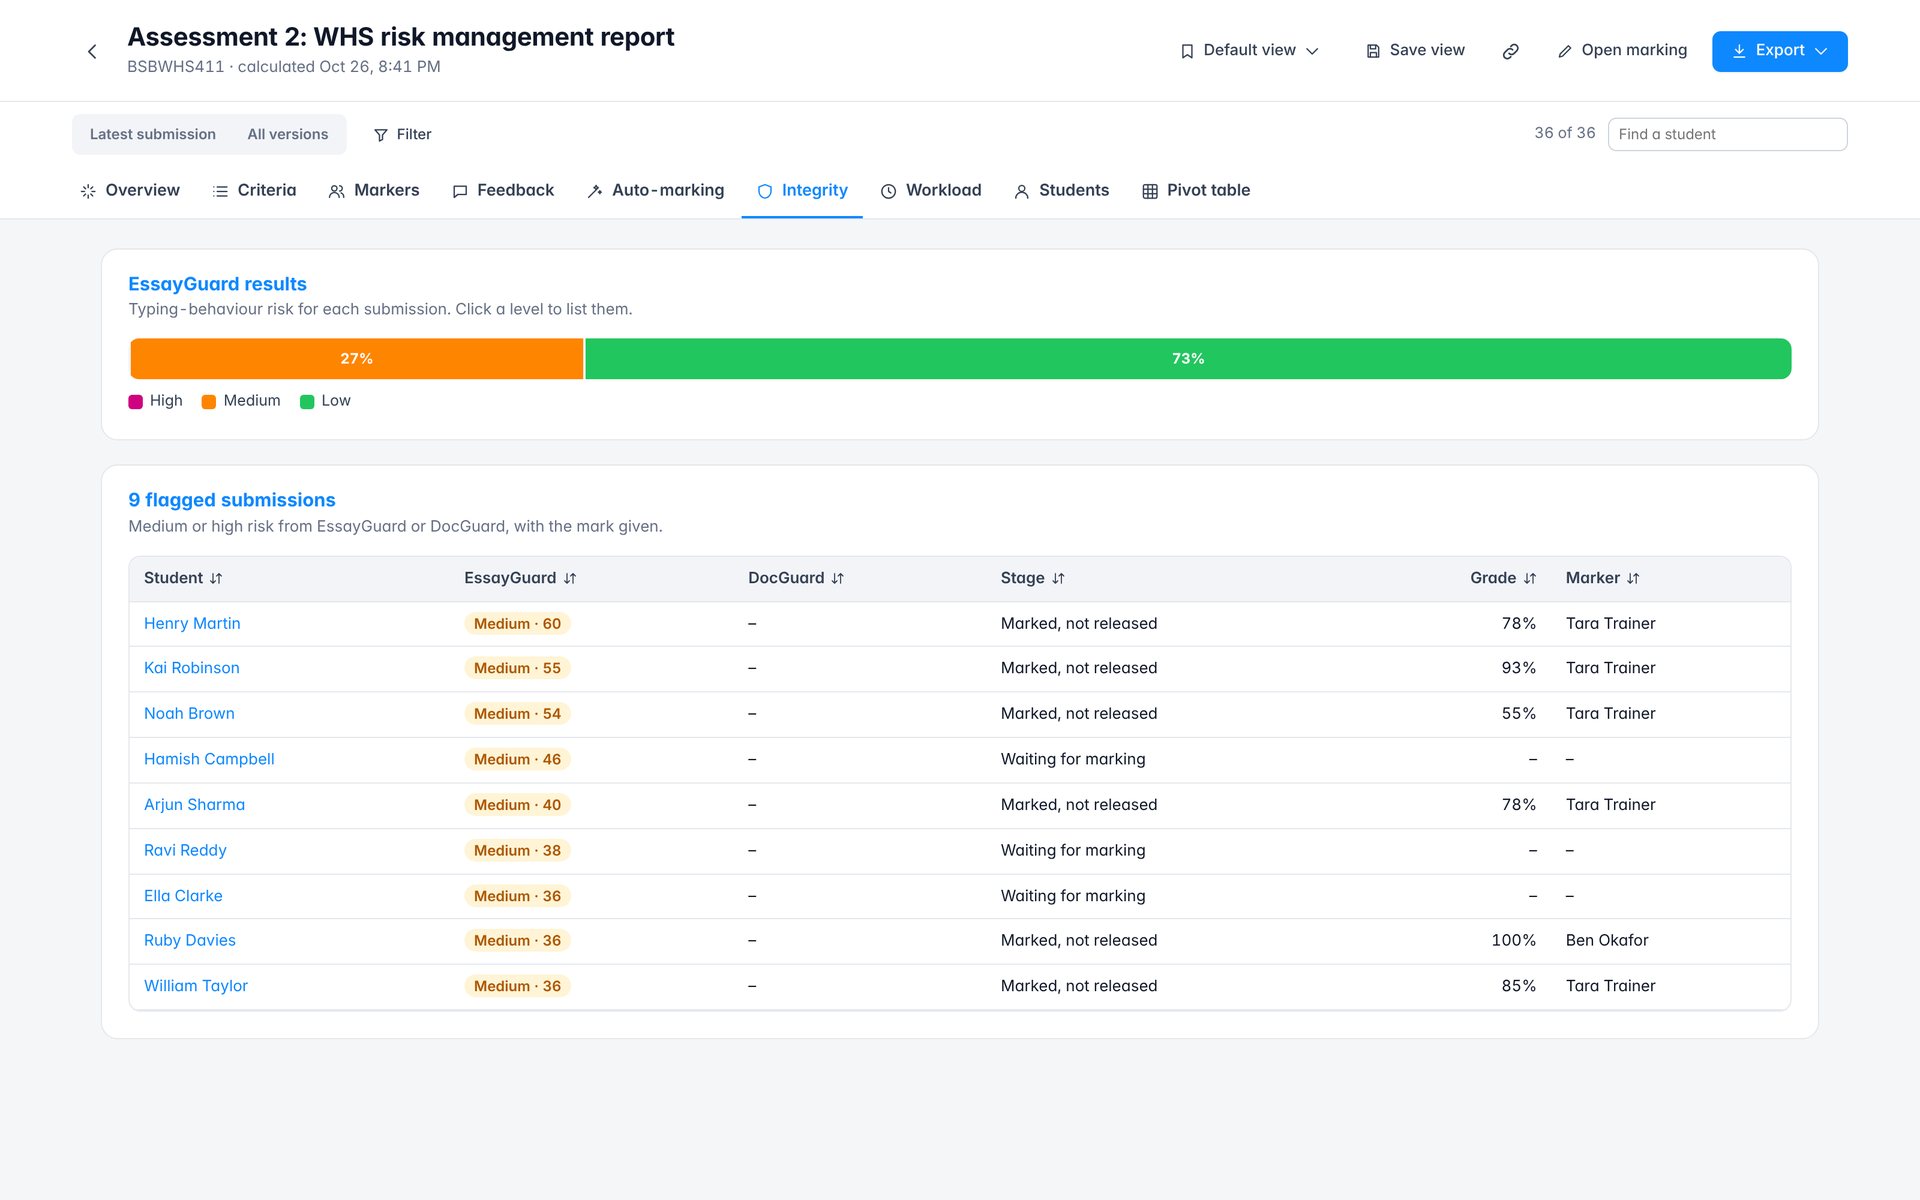Click the bookmark icon beside Default view
The width and height of the screenshot is (1920, 1200).
(1187, 51)
